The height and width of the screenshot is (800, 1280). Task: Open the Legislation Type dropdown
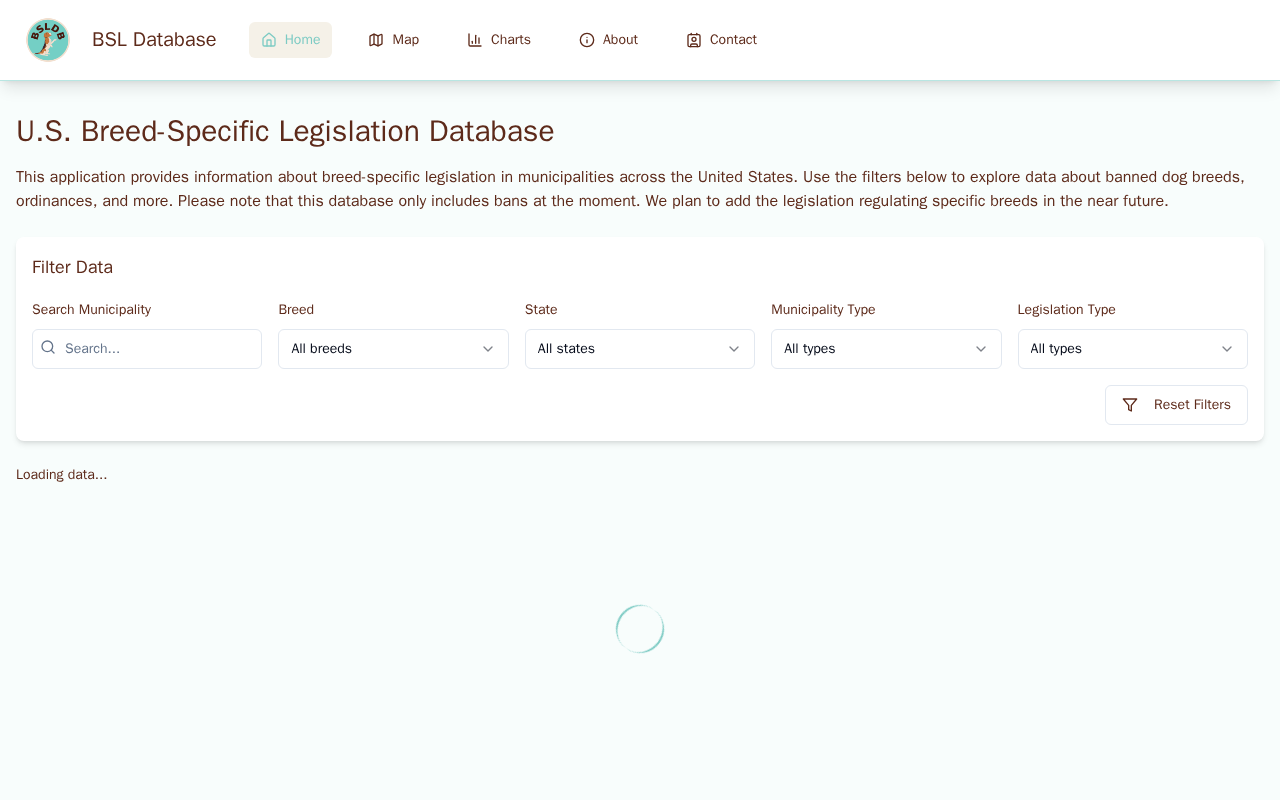1133,349
